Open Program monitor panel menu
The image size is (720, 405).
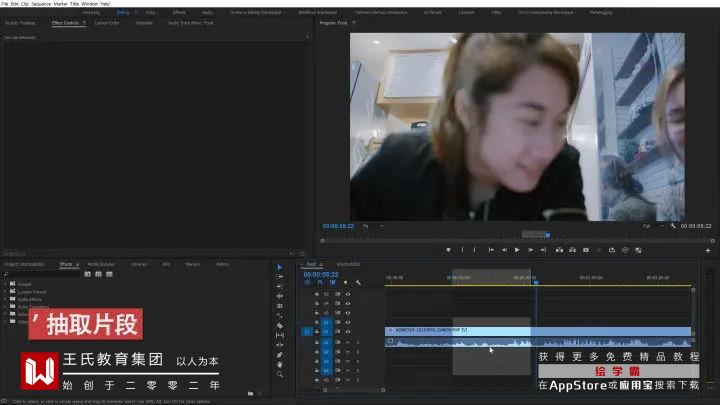point(354,22)
